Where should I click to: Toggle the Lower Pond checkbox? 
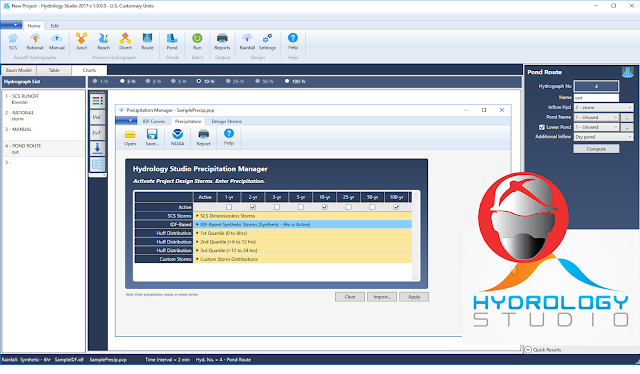tap(542, 127)
